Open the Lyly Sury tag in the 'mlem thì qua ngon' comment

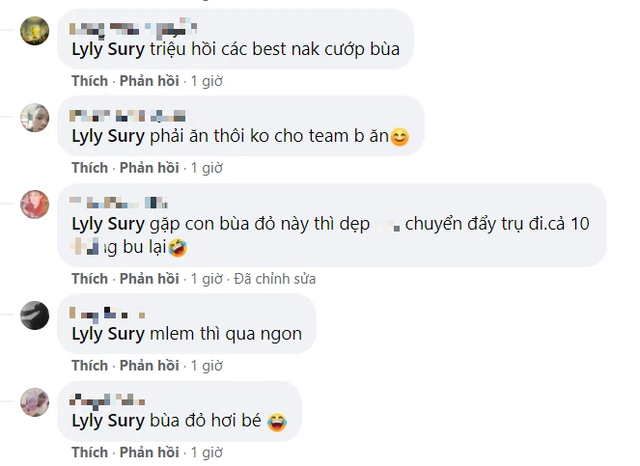click(108, 334)
